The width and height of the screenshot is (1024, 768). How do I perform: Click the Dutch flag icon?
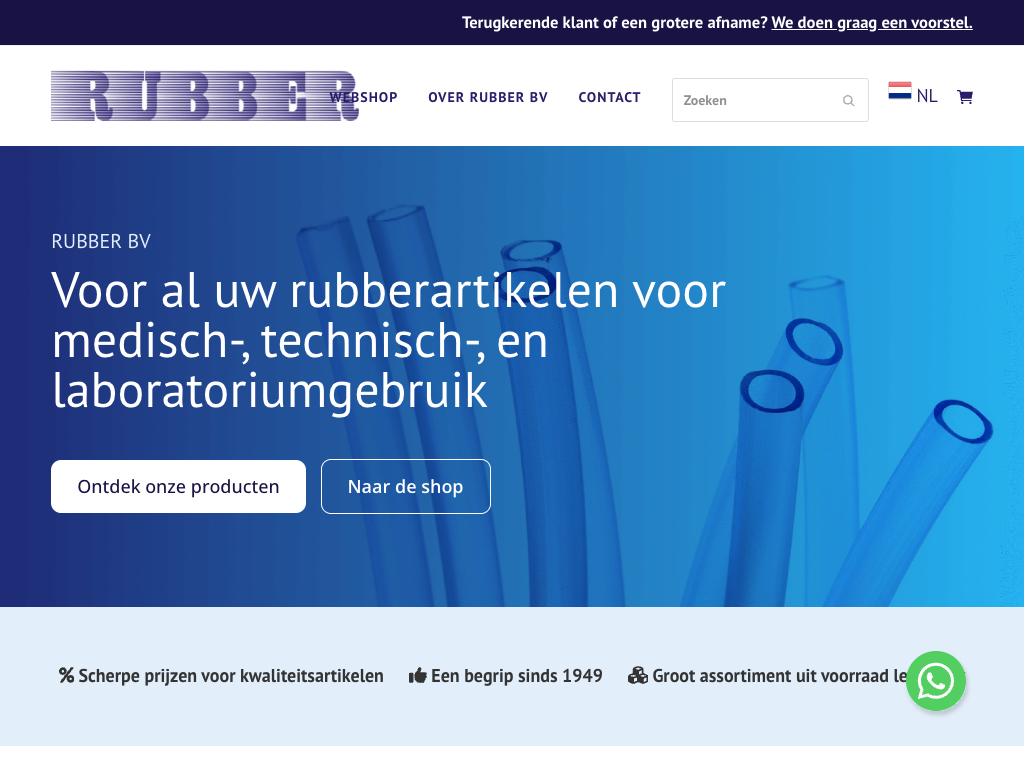point(899,92)
